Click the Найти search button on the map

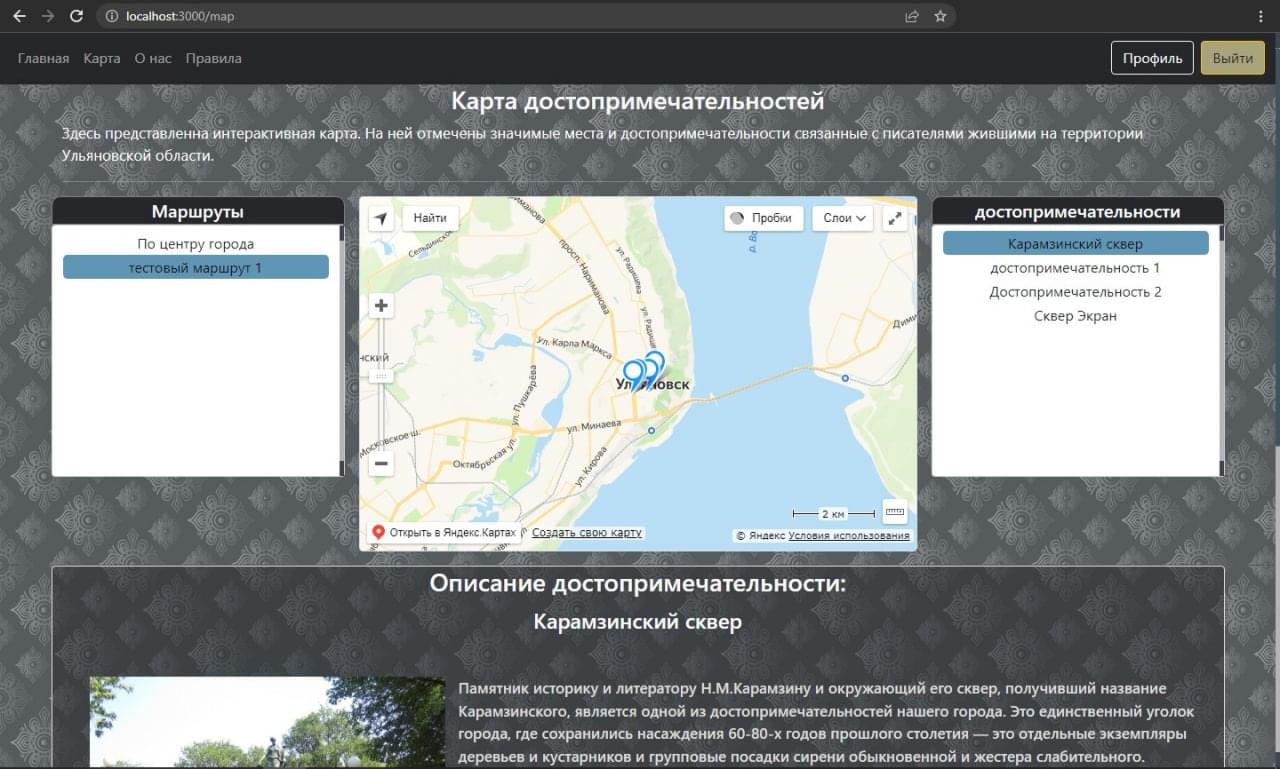[430, 218]
